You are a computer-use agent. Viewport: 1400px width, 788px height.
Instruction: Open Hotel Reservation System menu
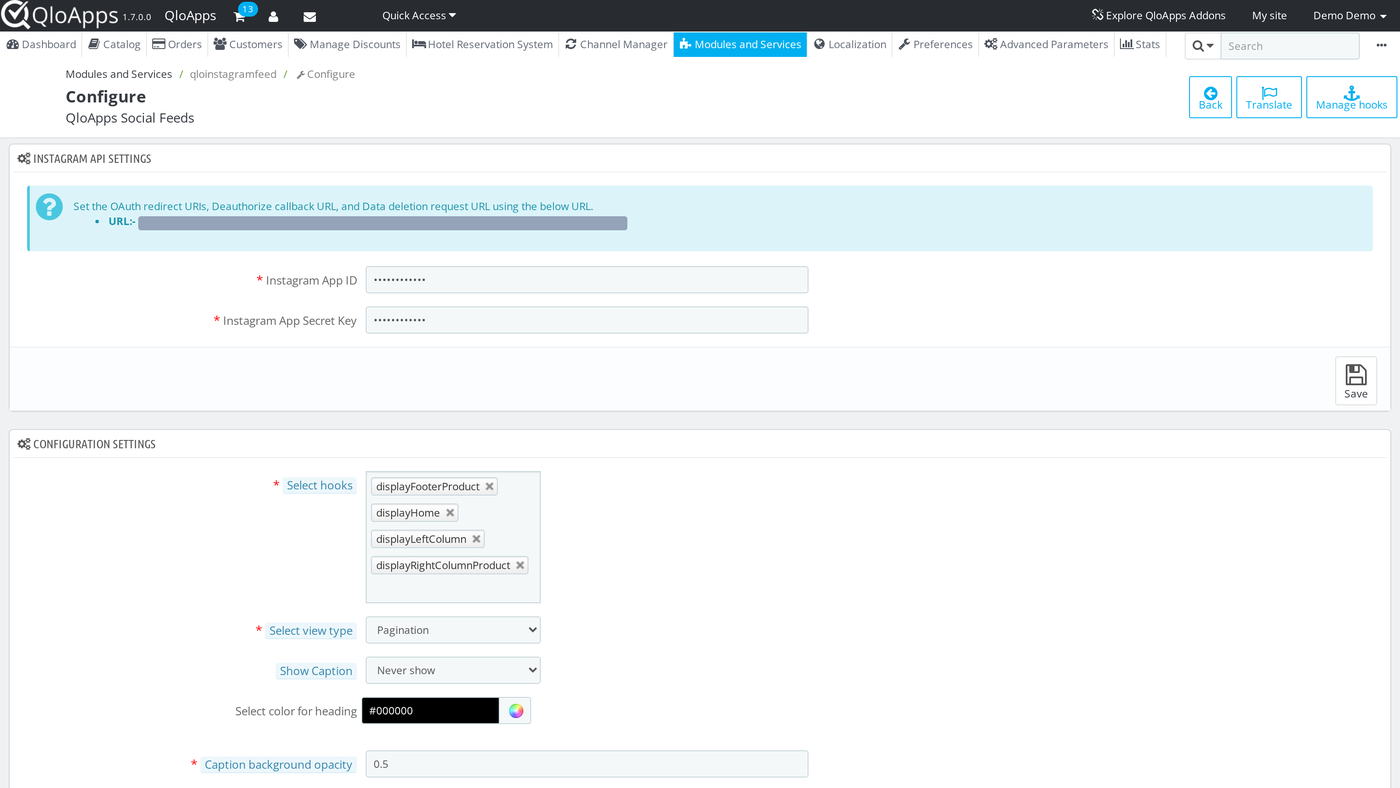482,45
